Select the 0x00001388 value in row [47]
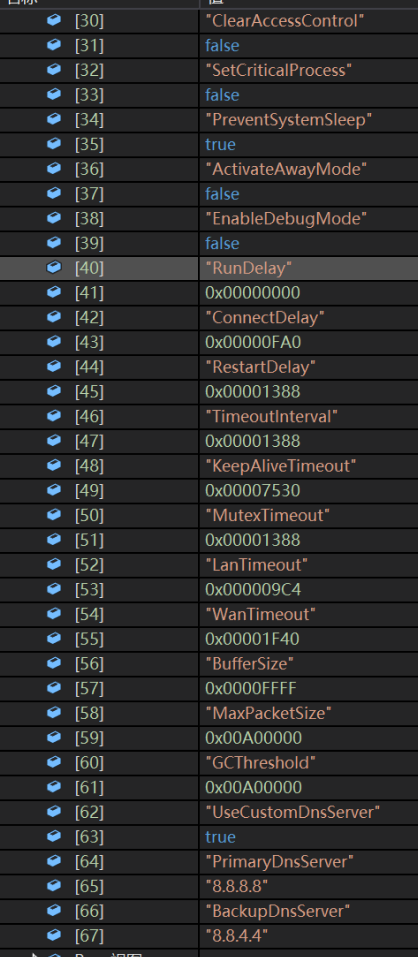418x957 pixels. pyautogui.click(x=253, y=441)
